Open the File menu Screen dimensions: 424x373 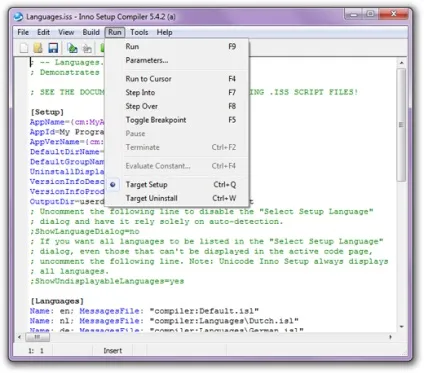point(23,32)
